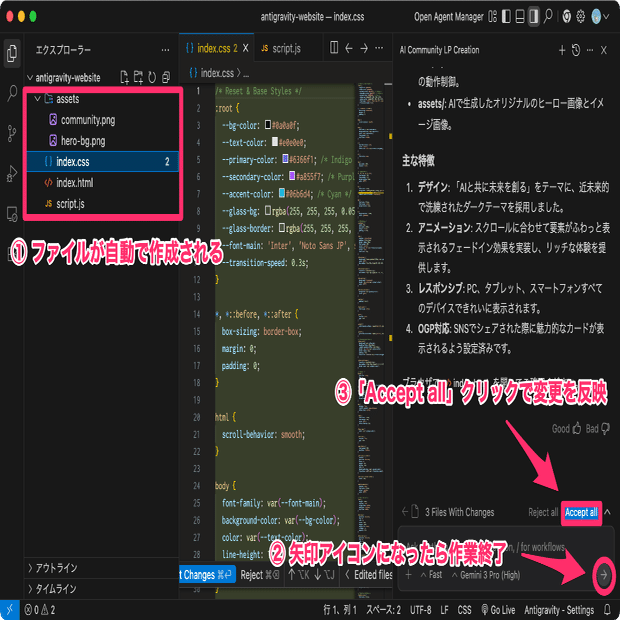Click the chat message input field
The width and height of the screenshot is (620, 620).
click(506, 547)
